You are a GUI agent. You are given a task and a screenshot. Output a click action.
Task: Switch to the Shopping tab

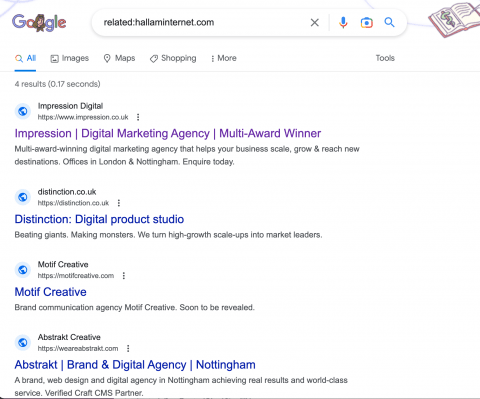pyautogui.click(x=173, y=58)
